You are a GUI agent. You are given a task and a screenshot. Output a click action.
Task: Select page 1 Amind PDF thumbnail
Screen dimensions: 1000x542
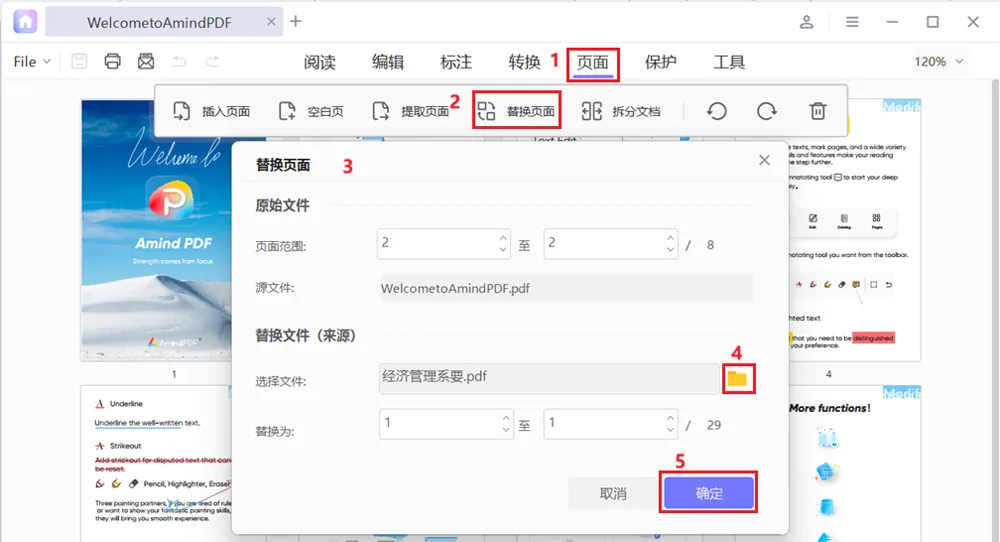156,230
